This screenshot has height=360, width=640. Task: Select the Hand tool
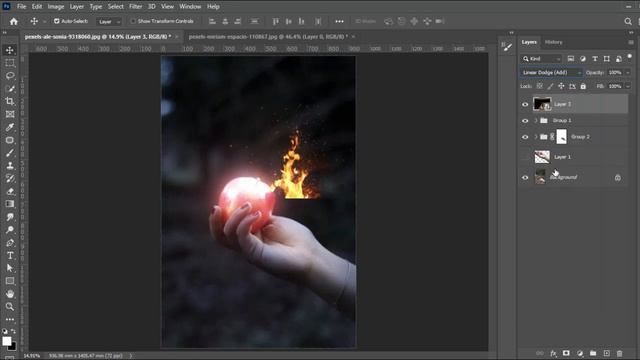point(10,293)
